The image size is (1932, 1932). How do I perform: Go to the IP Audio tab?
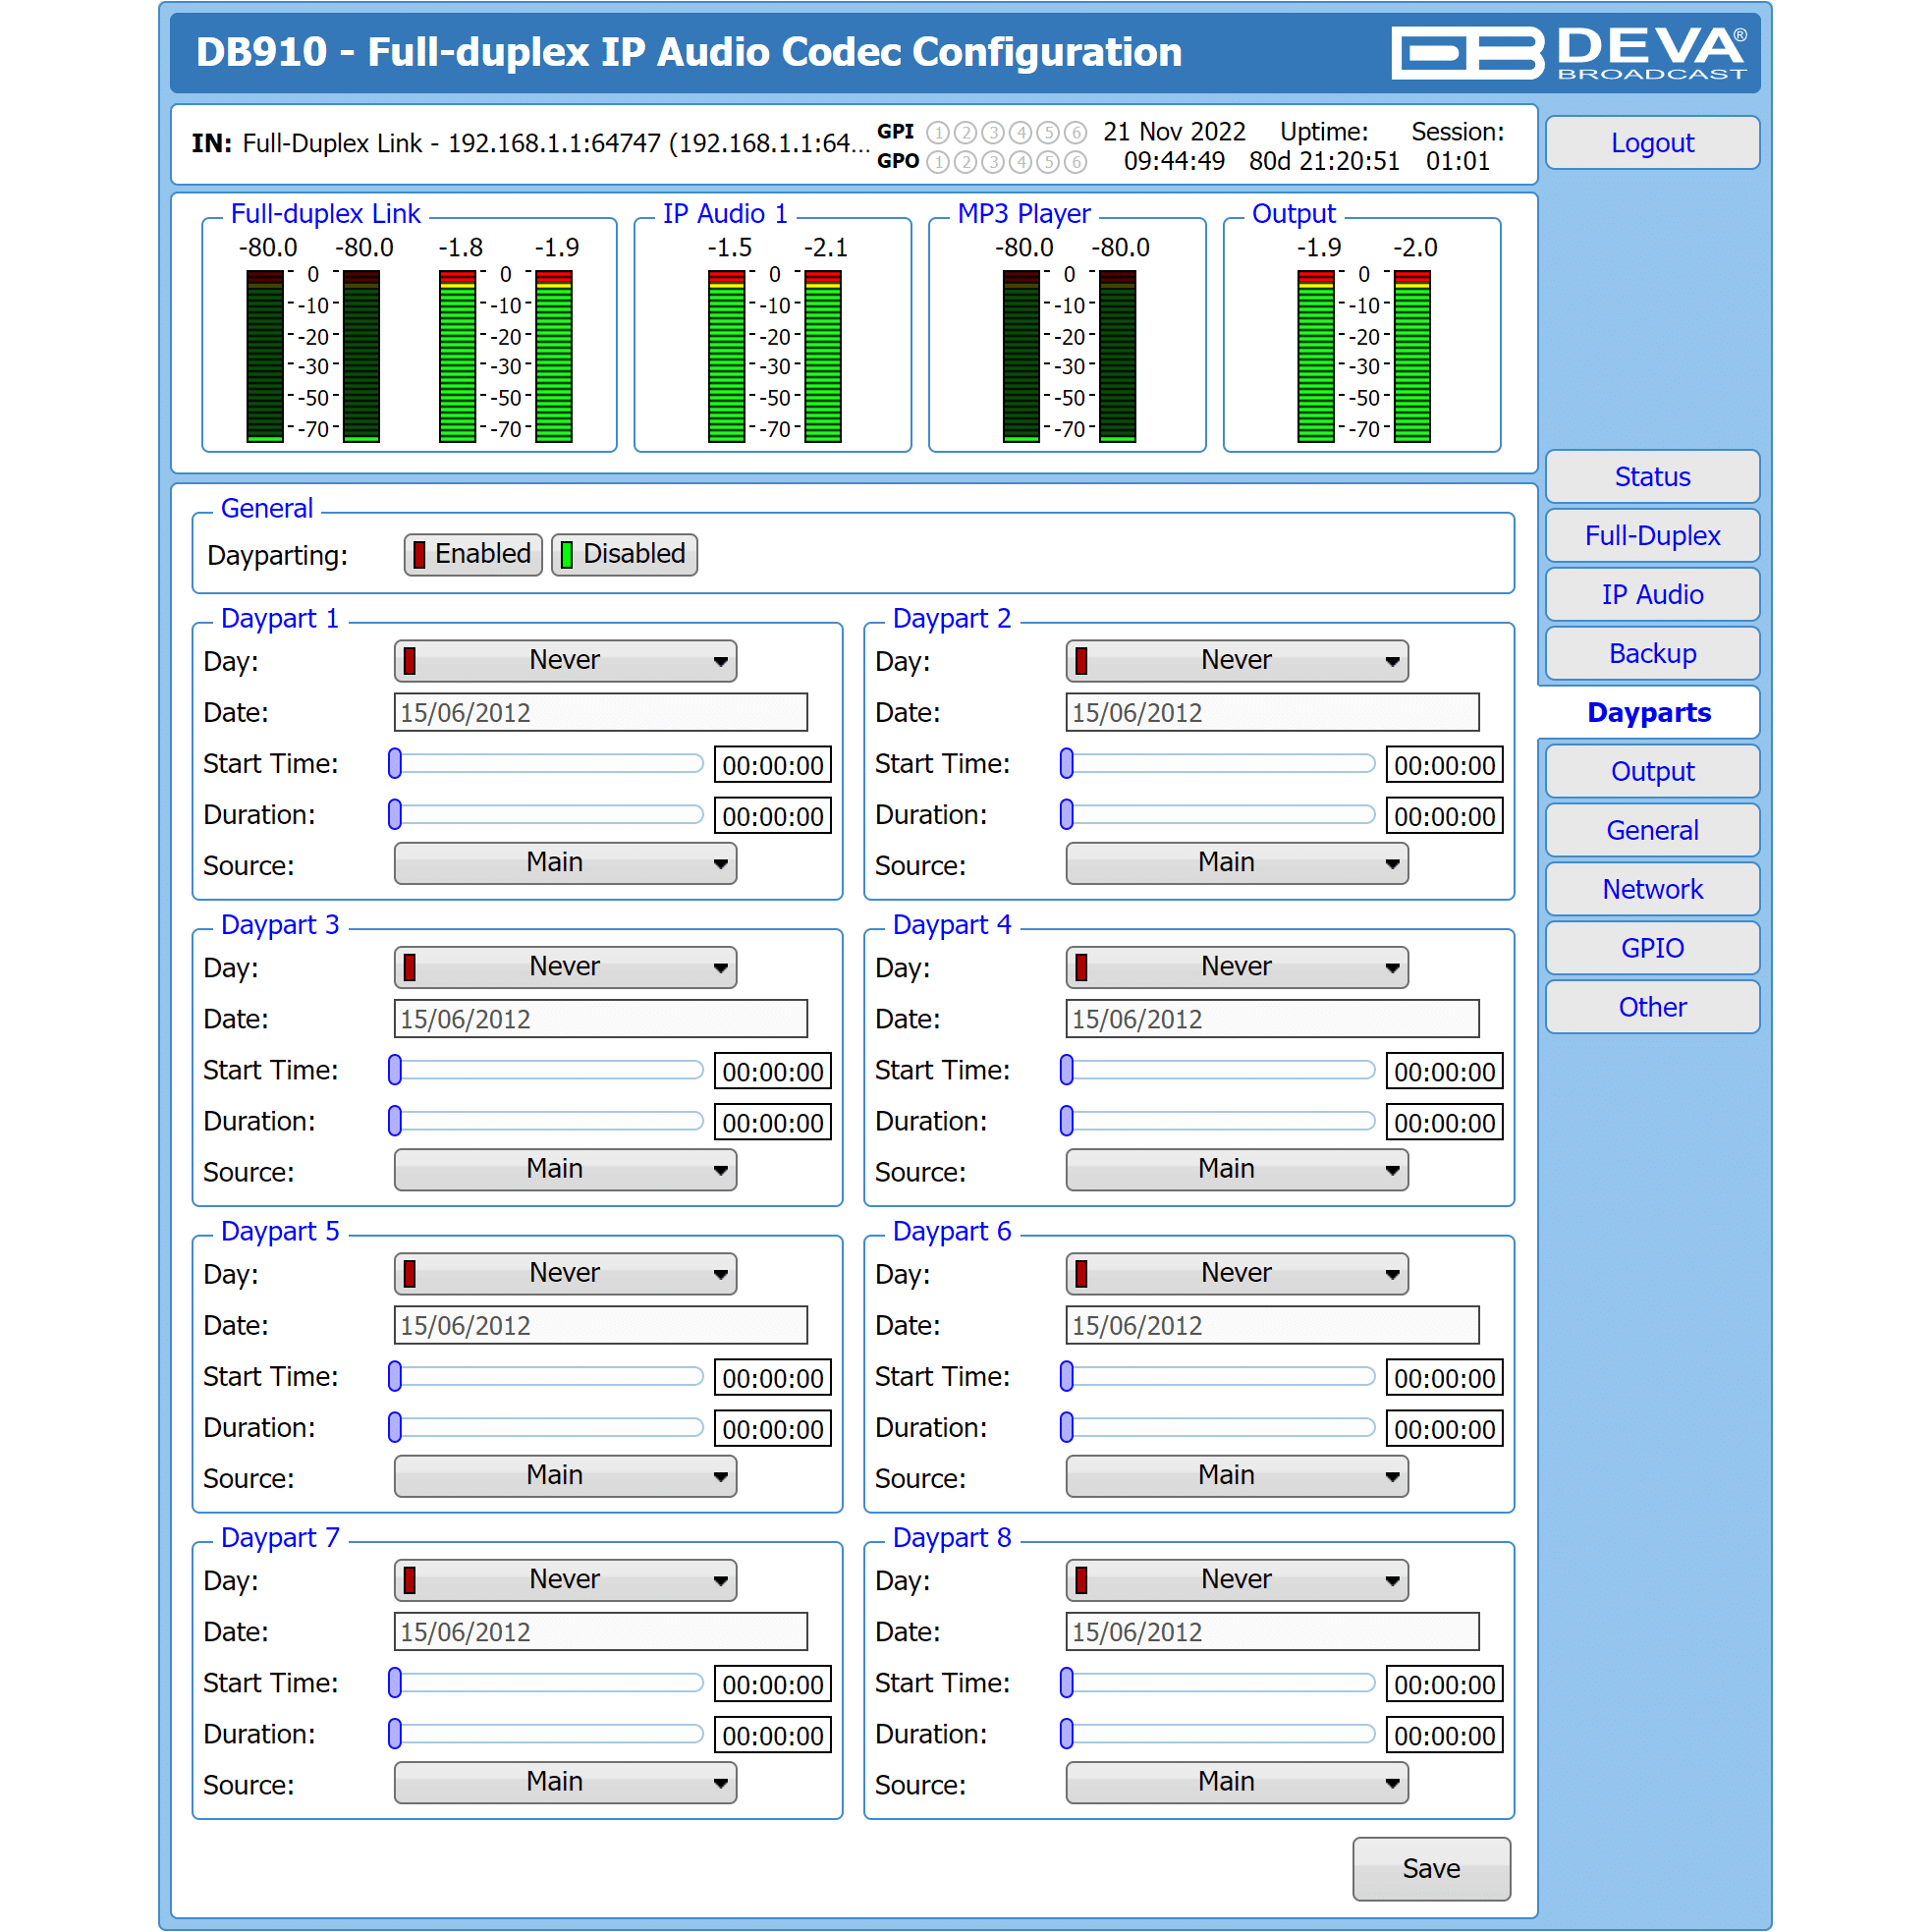coord(1652,595)
